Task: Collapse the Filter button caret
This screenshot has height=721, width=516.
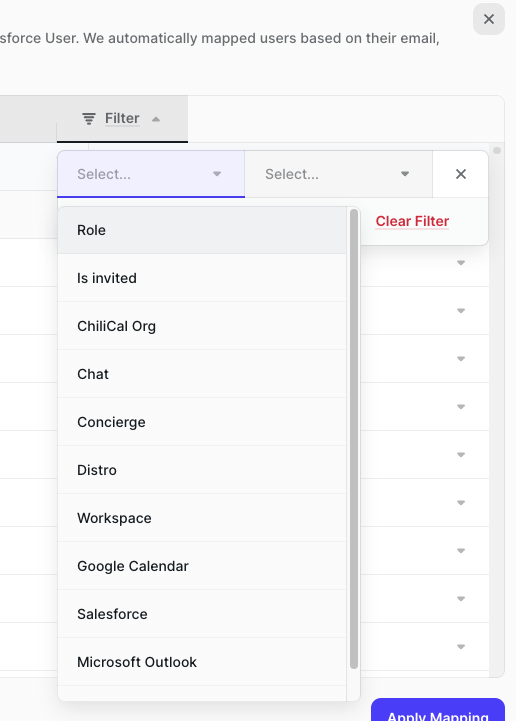Action: click(156, 119)
